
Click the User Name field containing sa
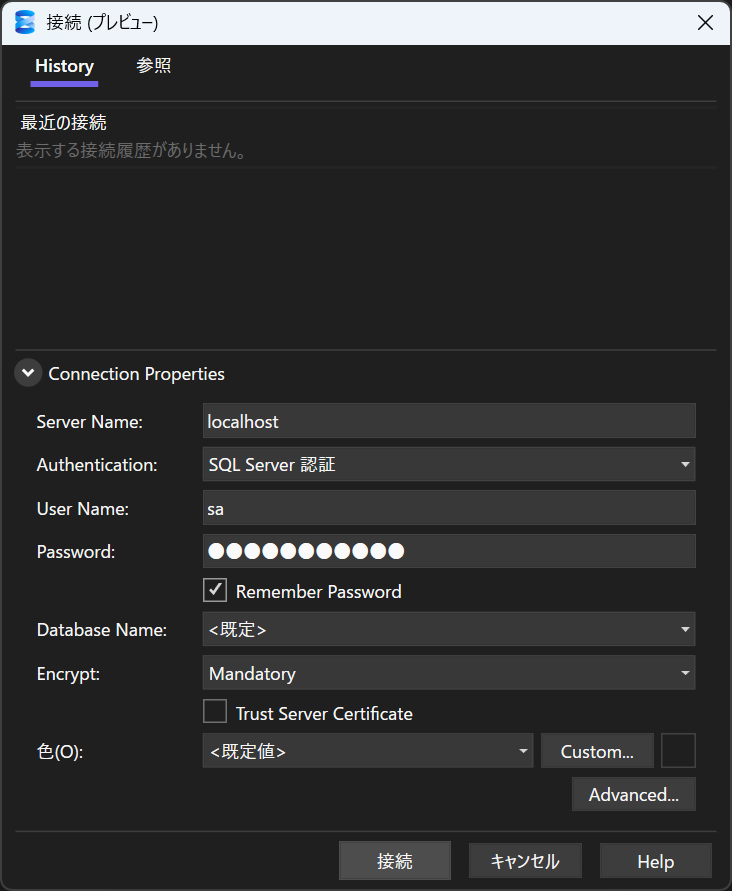click(449, 508)
